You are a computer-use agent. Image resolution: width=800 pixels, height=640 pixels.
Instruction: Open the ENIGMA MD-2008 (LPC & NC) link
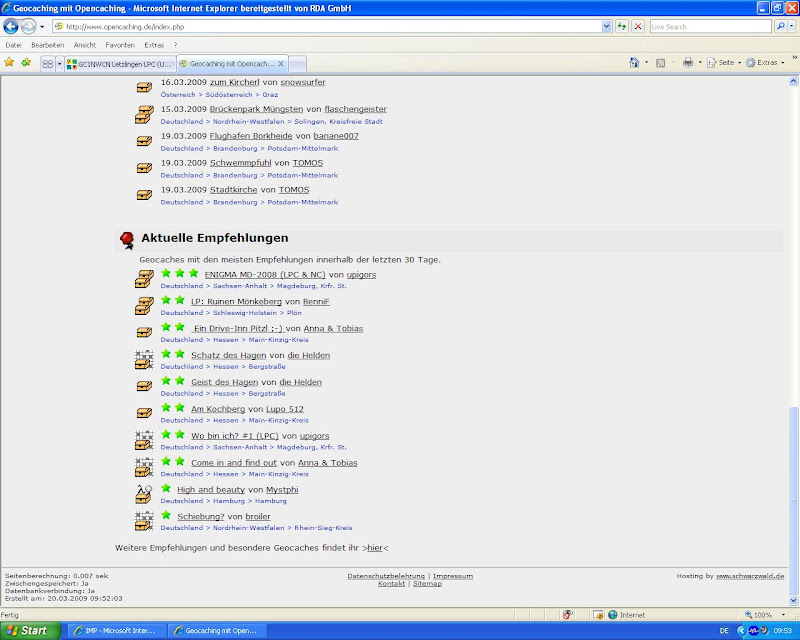265,275
